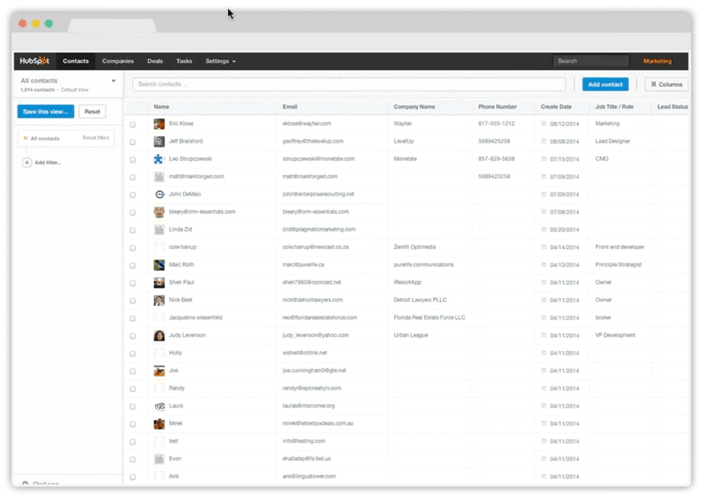The width and height of the screenshot is (704, 498).
Task: Click Save this view button
Action: tap(46, 112)
